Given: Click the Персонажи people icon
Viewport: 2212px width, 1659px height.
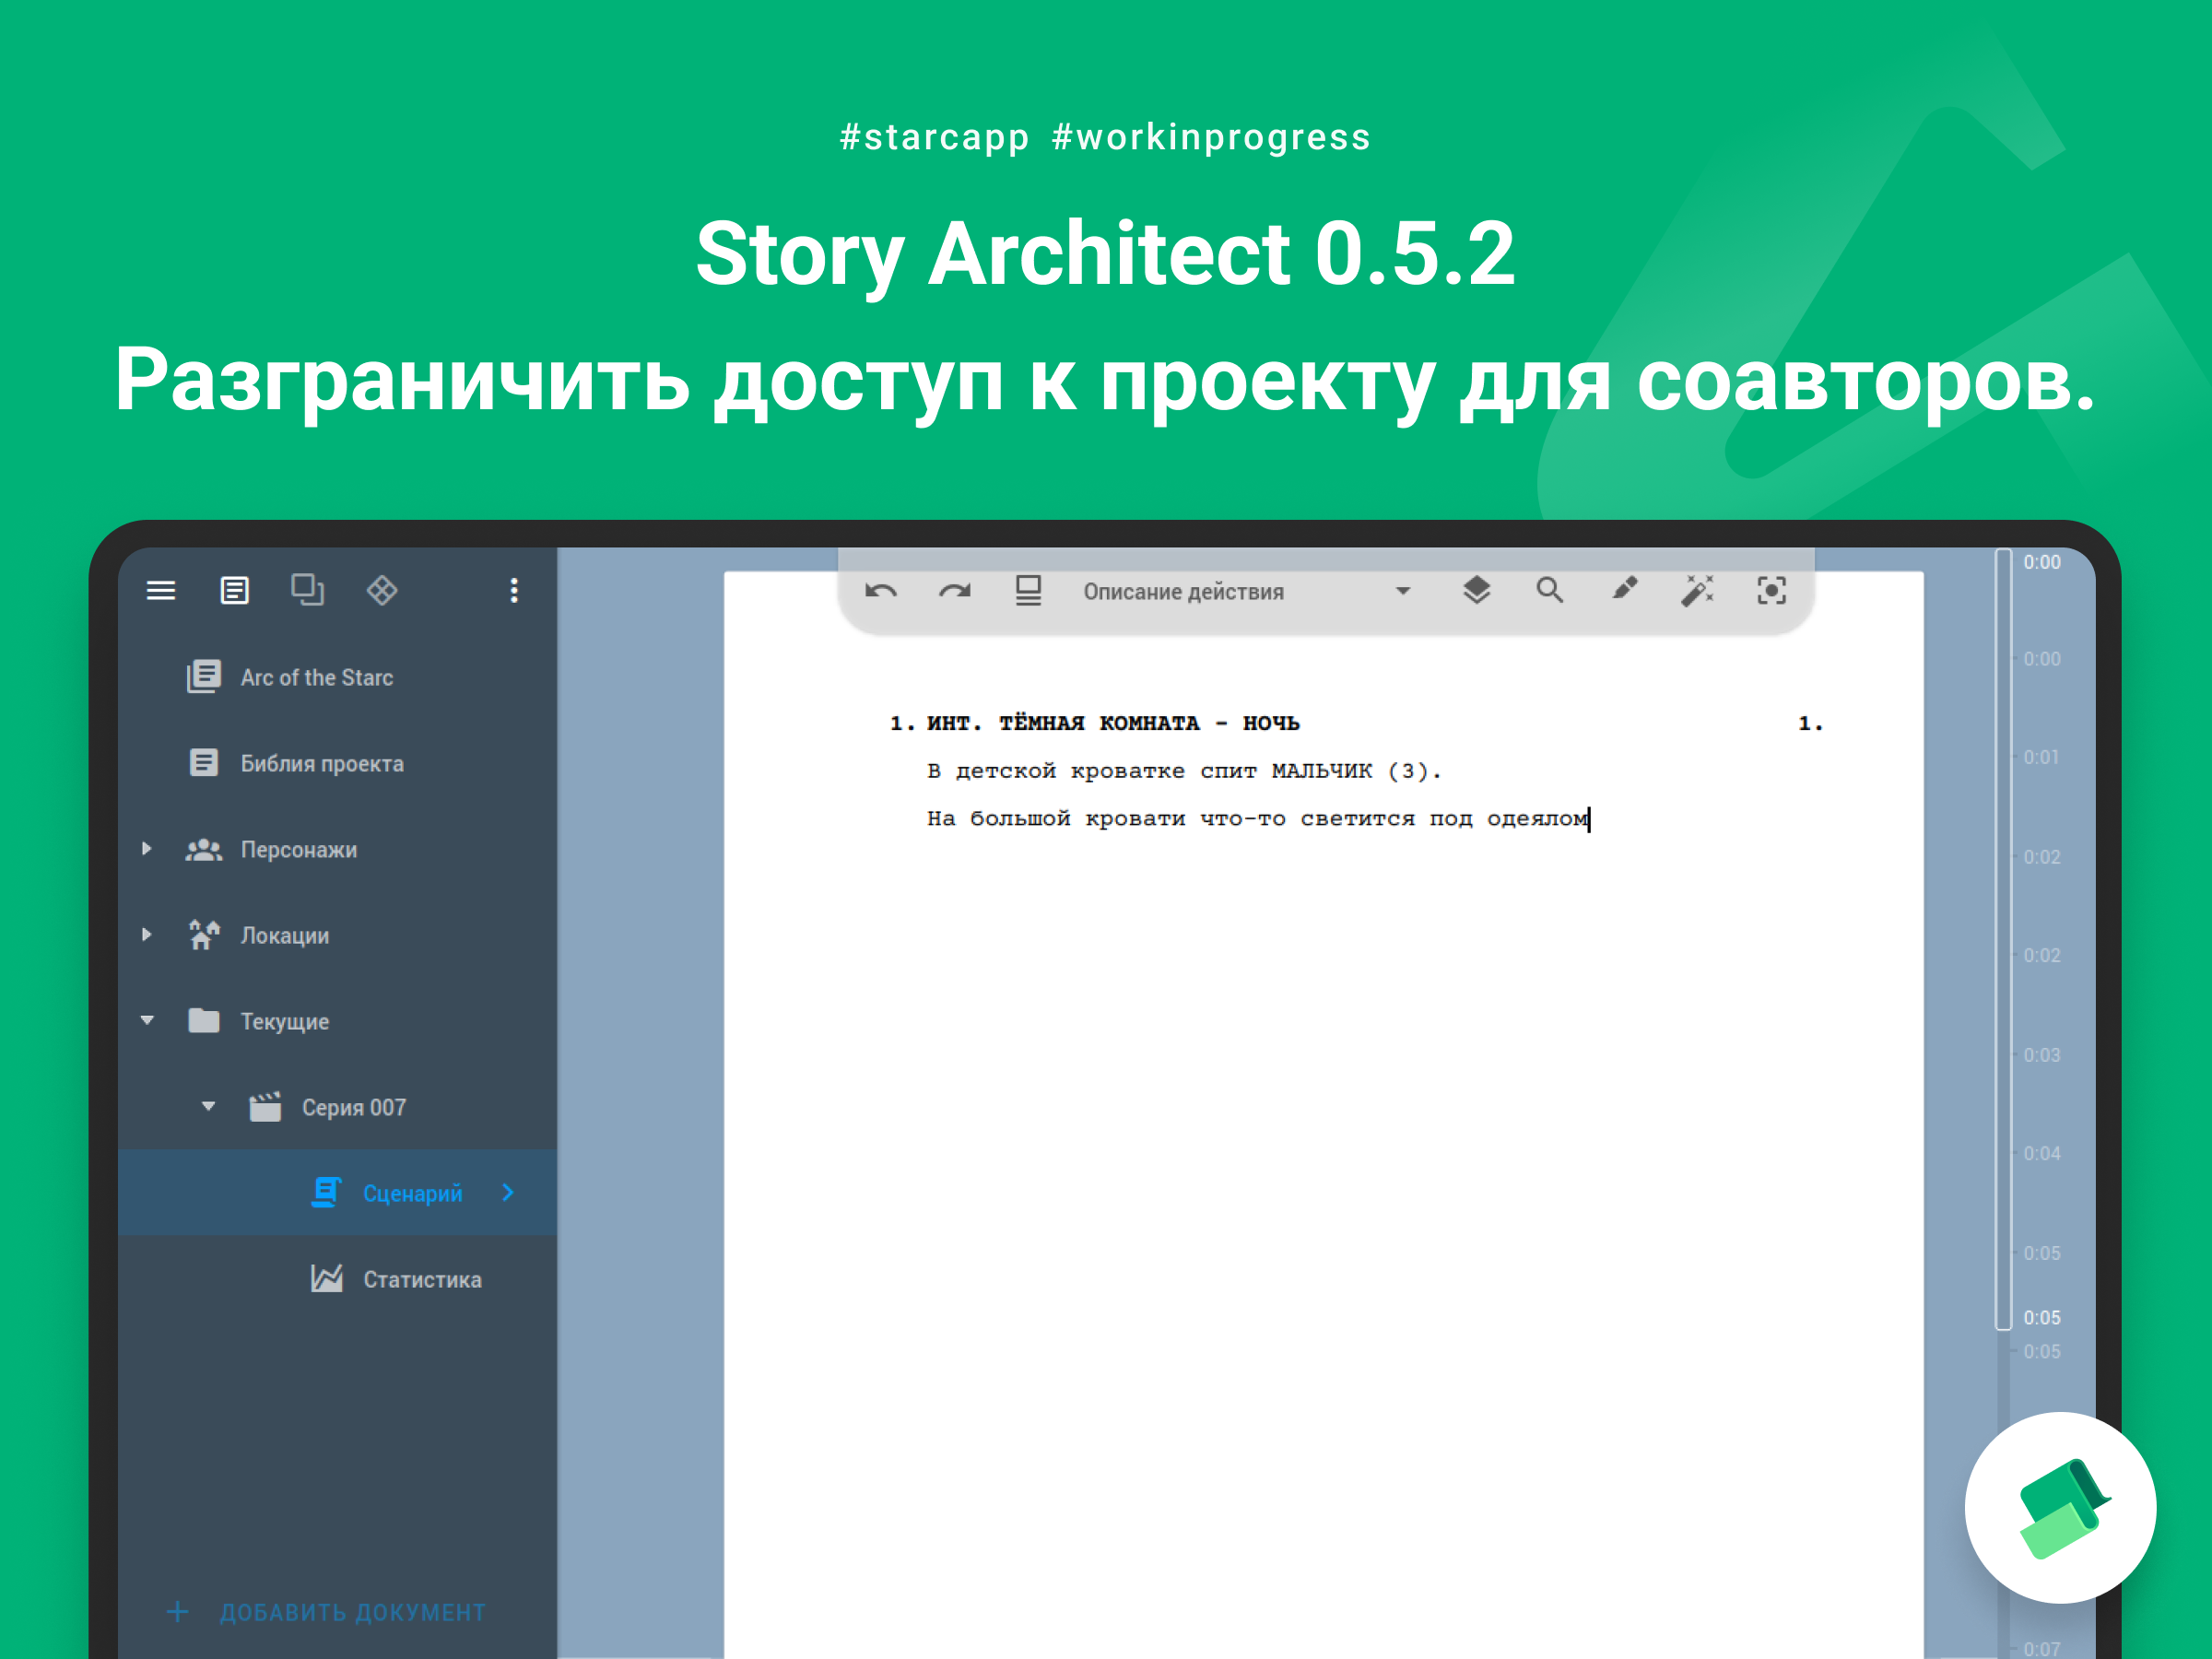Looking at the screenshot, I should pos(204,849).
